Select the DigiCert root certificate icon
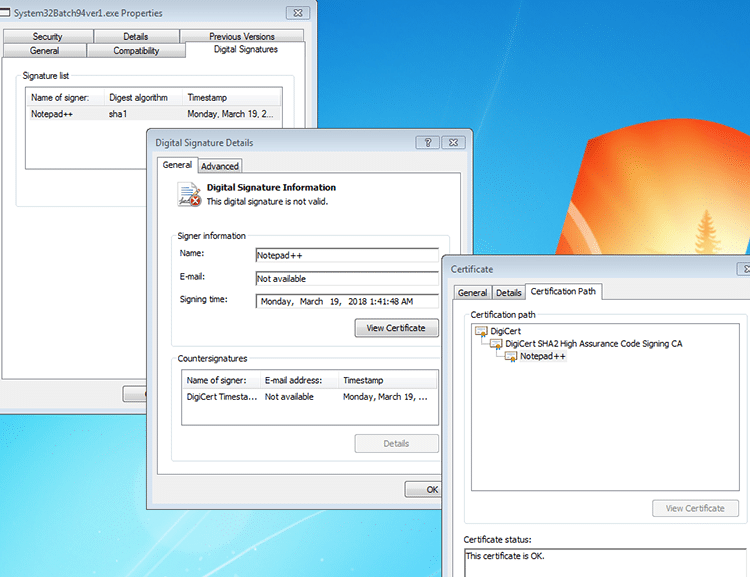 coord(481,331)
